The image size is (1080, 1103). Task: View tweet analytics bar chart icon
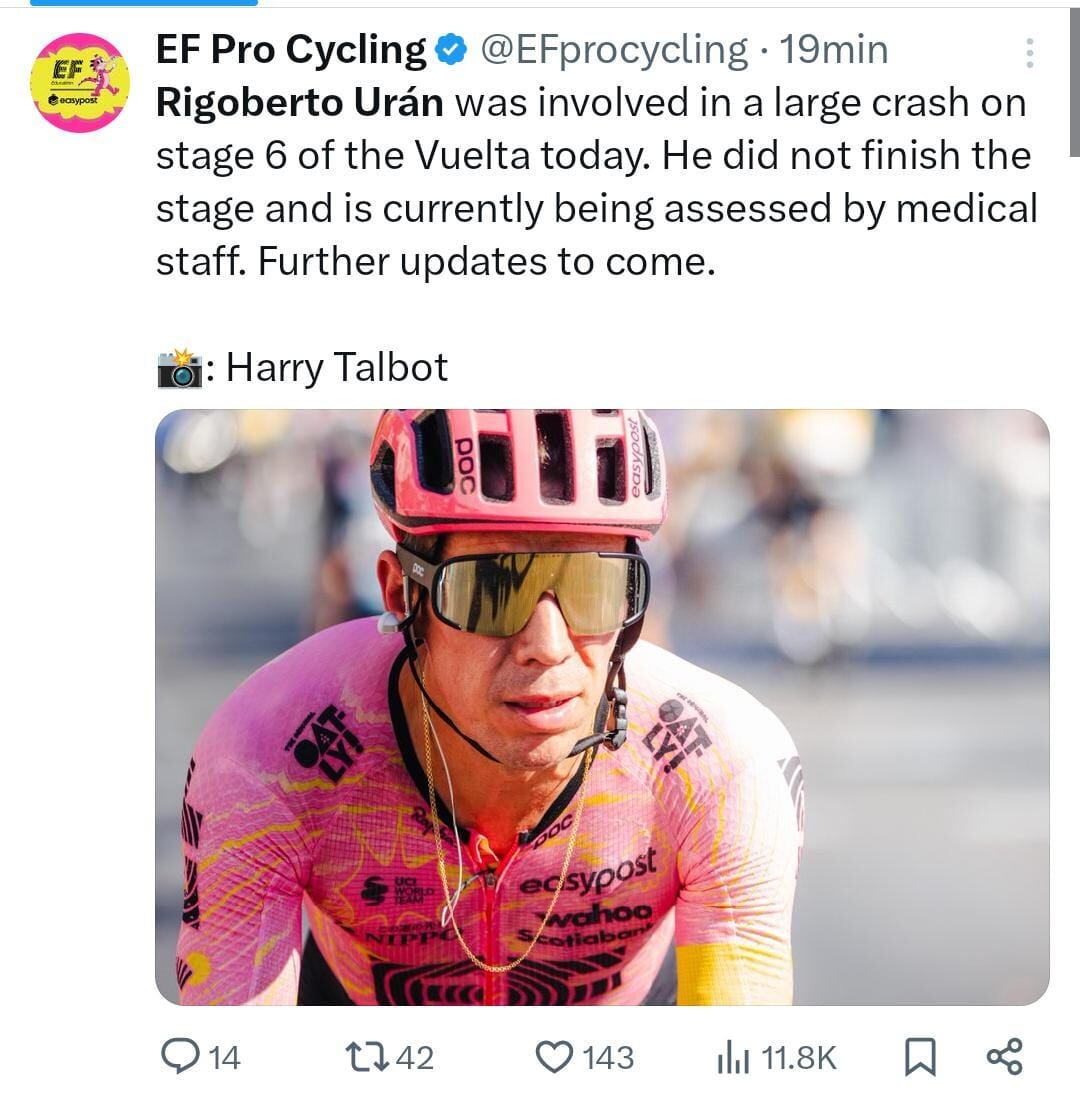click(732, 1057)
